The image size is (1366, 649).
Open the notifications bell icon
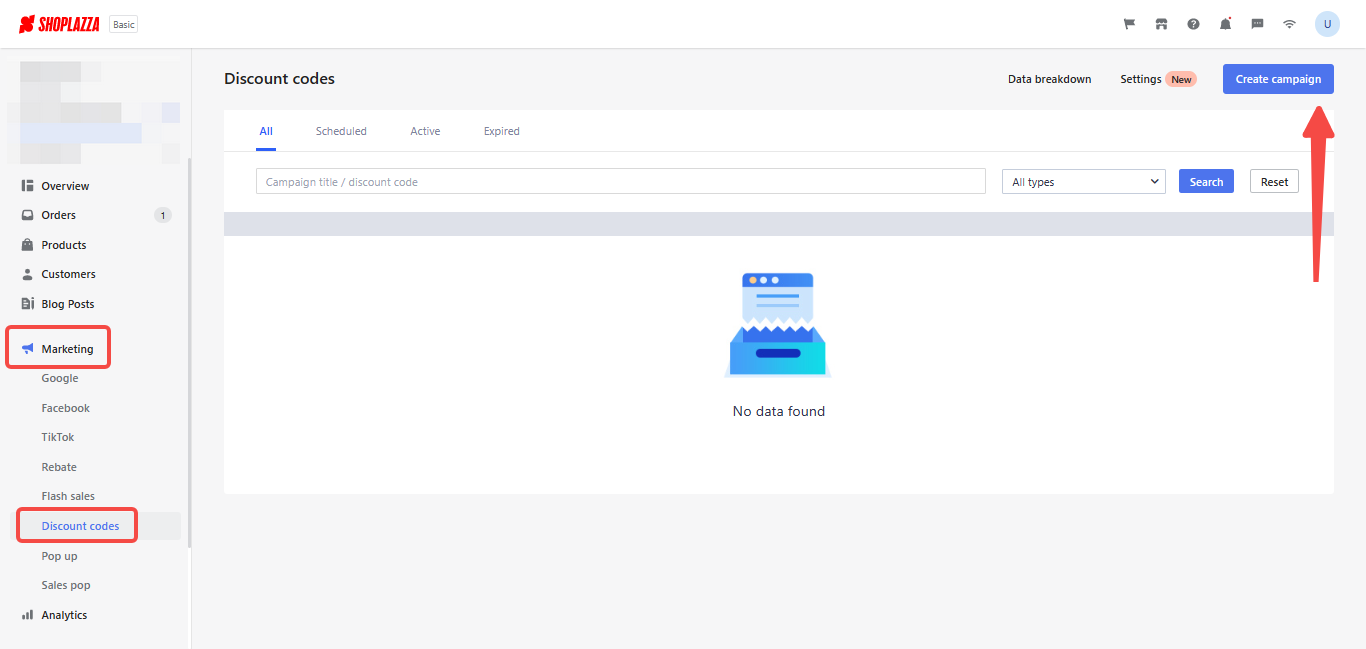1225,24
